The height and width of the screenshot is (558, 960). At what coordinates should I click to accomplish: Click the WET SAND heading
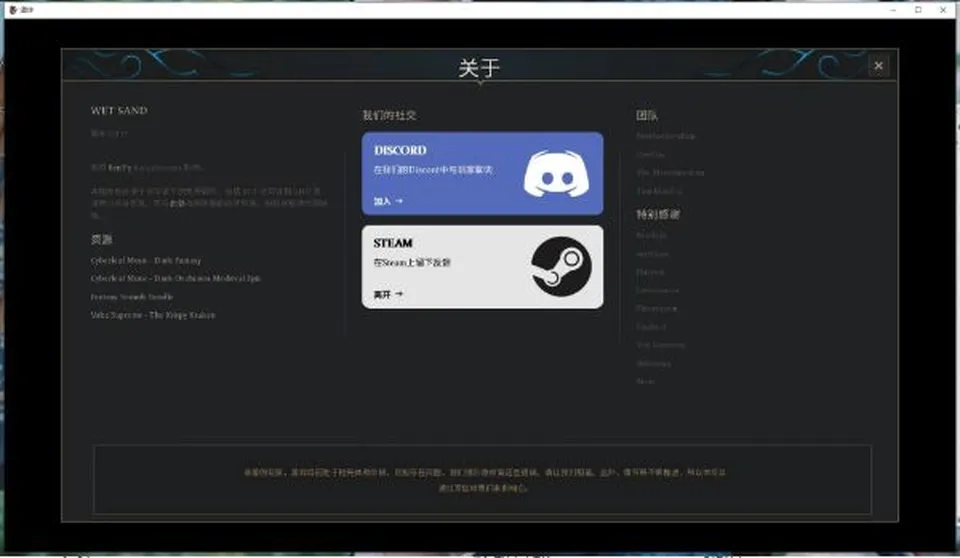tap(119, 110)
